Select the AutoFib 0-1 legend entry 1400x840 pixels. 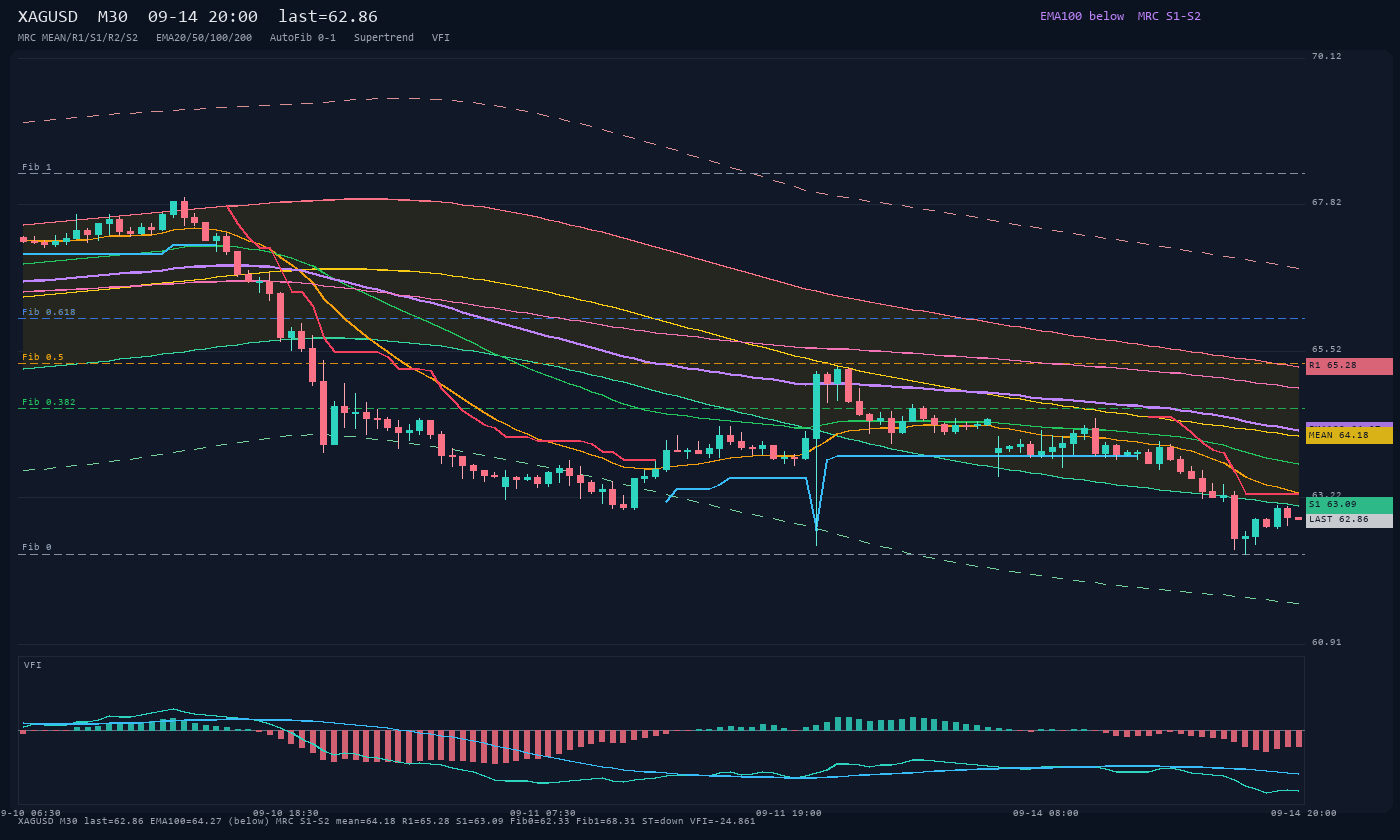pos(303,38)
